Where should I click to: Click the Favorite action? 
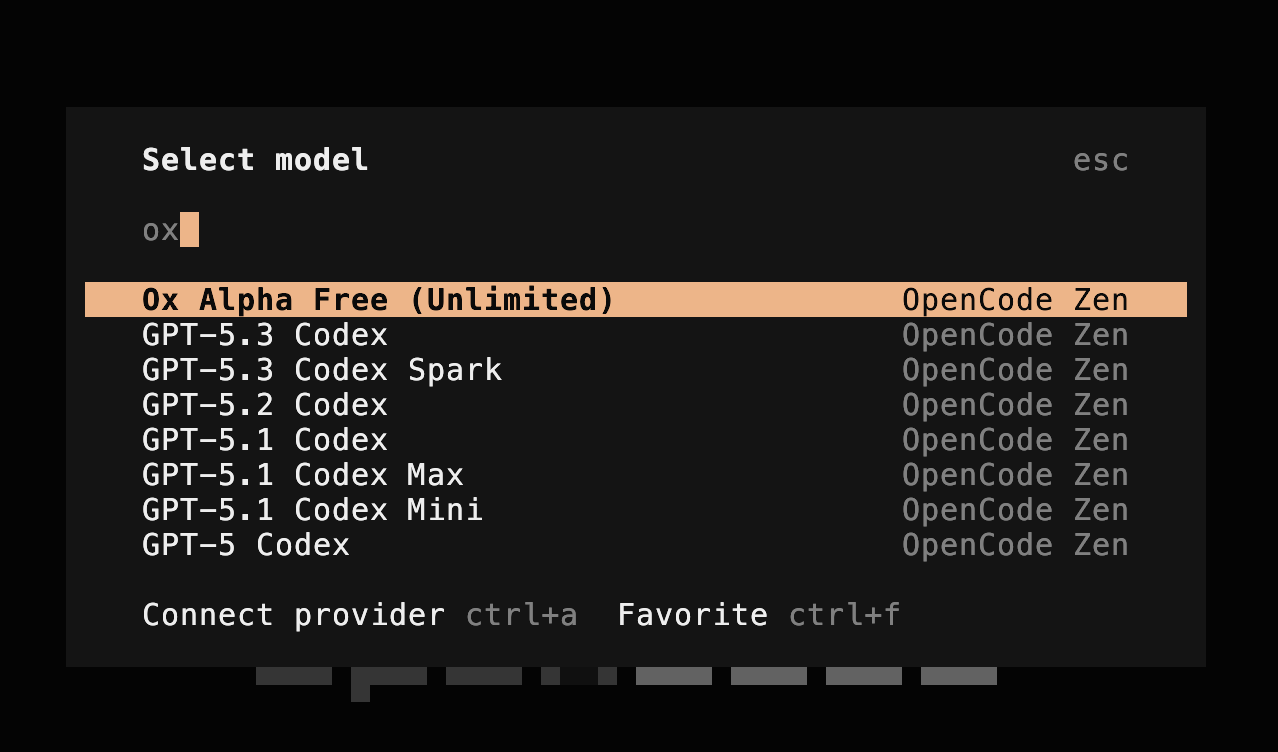pos(693,615)
